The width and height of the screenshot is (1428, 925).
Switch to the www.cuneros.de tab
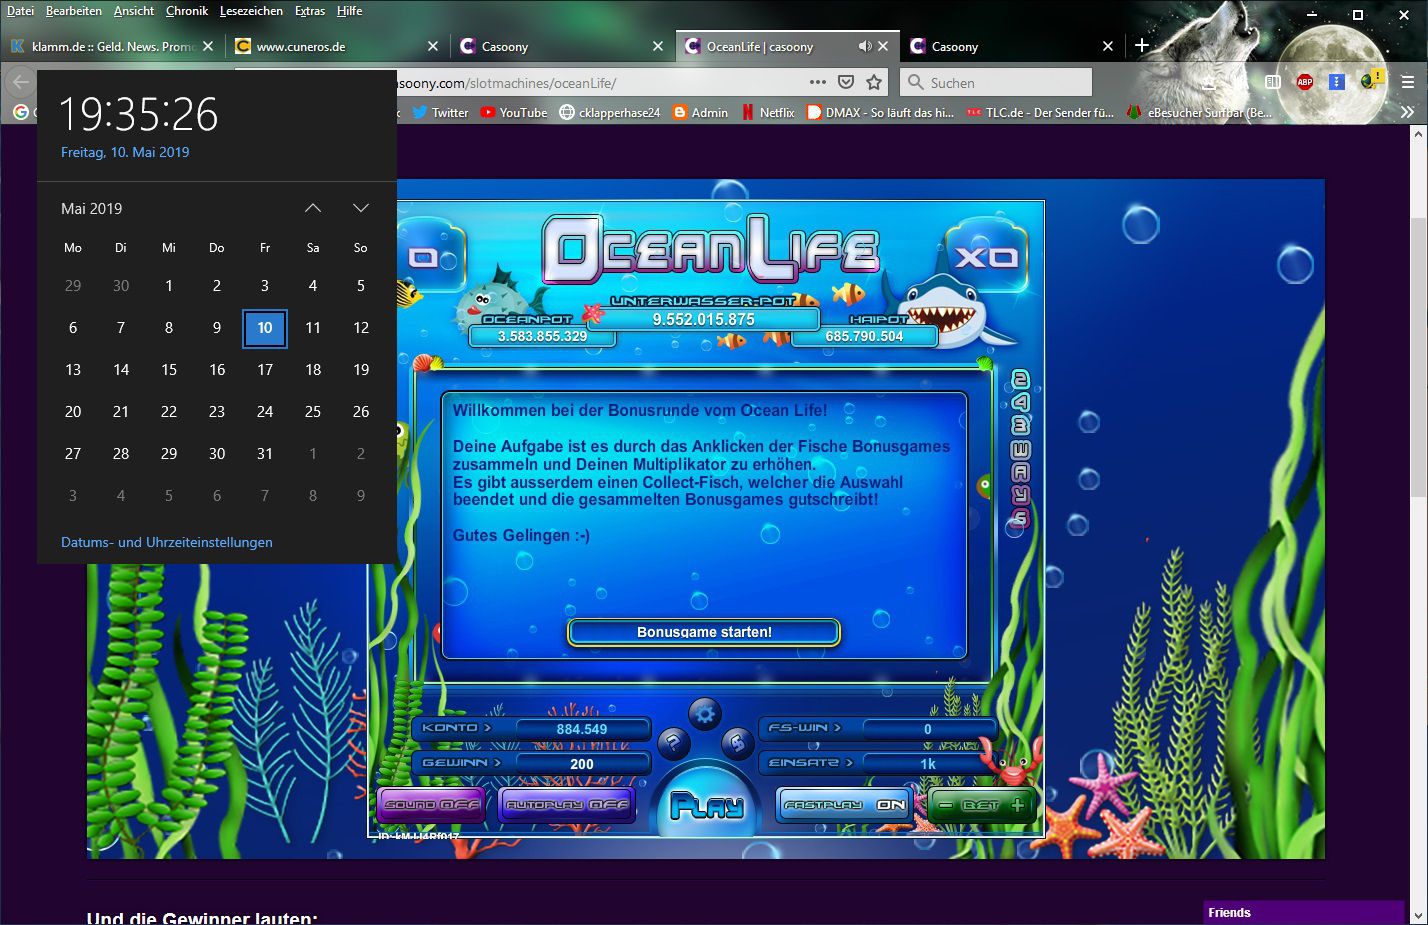(x=337, y=46)
